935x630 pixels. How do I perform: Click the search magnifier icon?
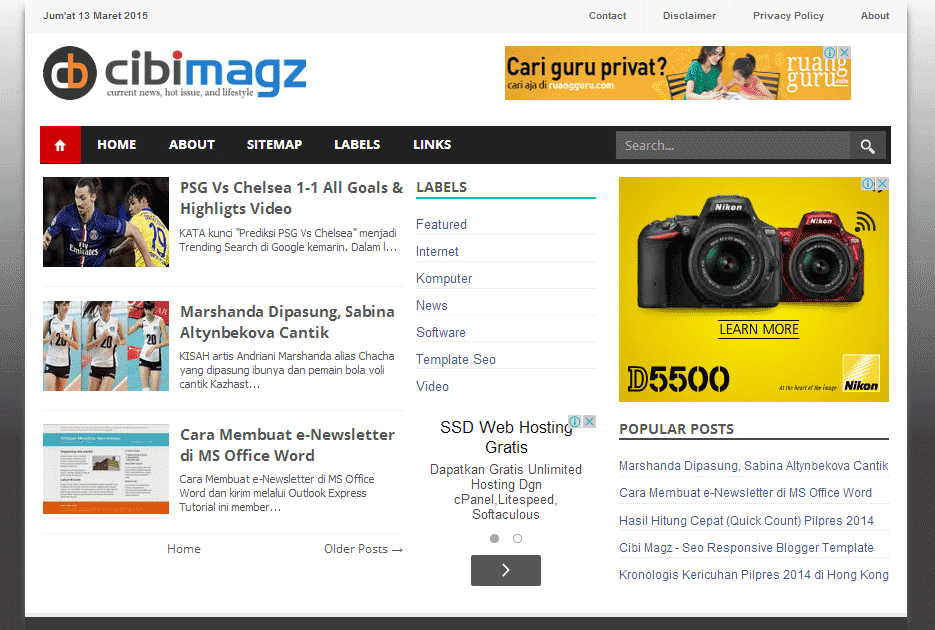pyautogui.click(x=868, y=145)
